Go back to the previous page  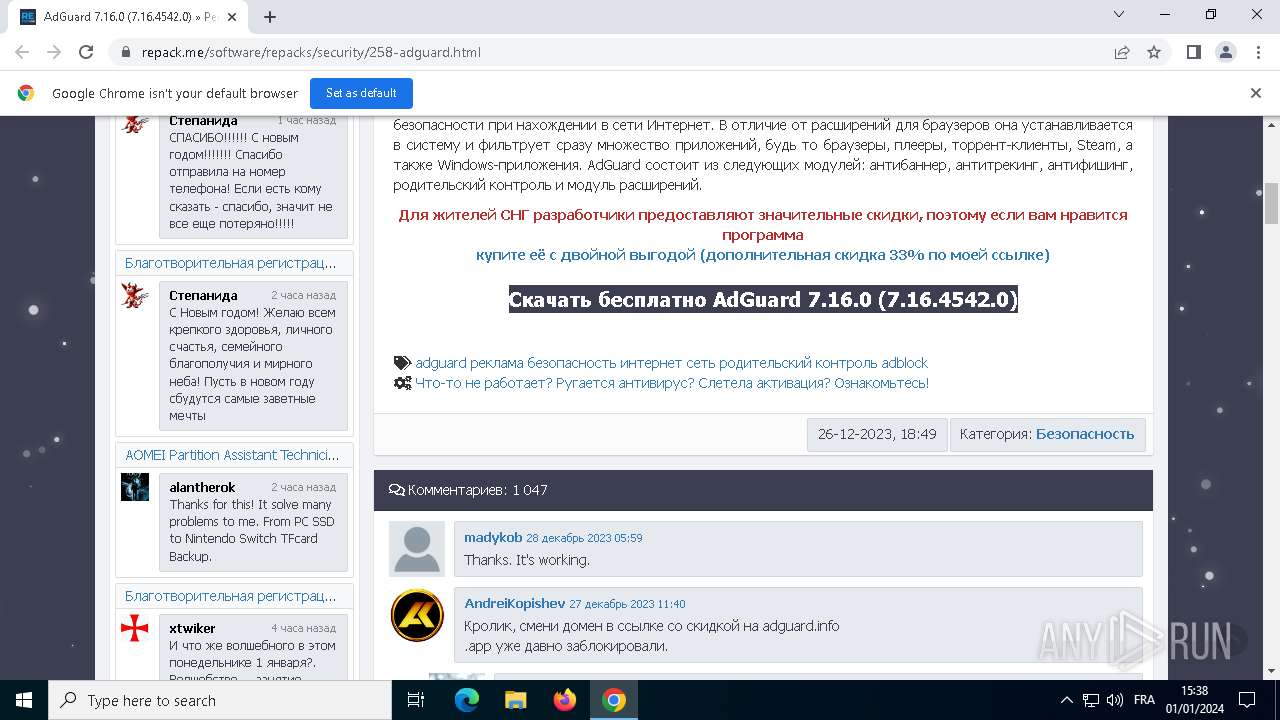22,52
